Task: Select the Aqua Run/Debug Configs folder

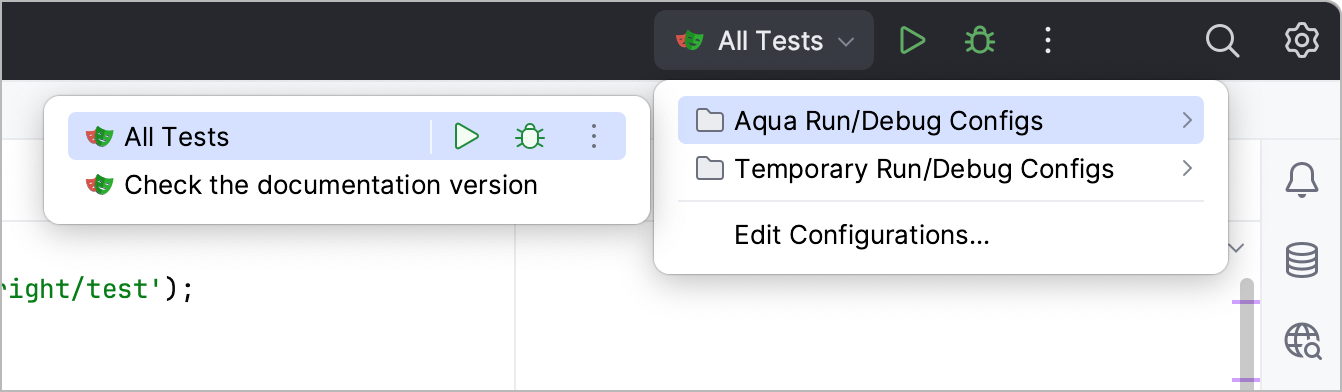Action: click(941, 120)
